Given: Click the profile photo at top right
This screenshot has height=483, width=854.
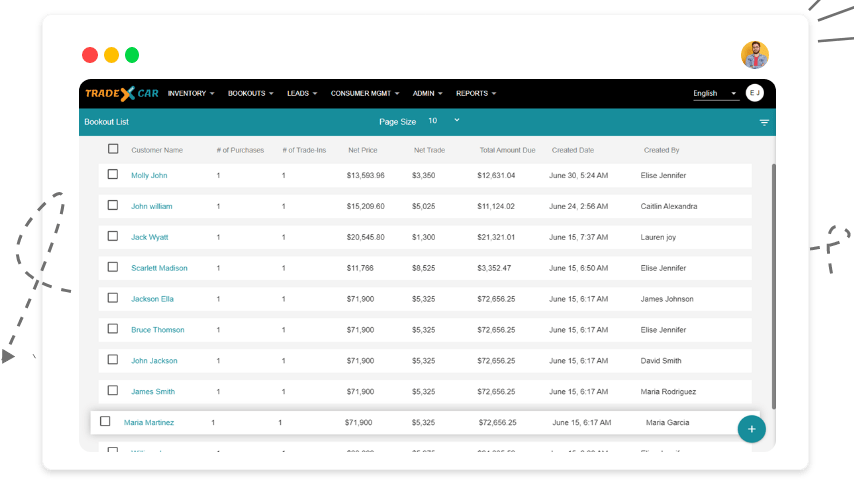Looking at the screenshot, I should tap(755, 55).
